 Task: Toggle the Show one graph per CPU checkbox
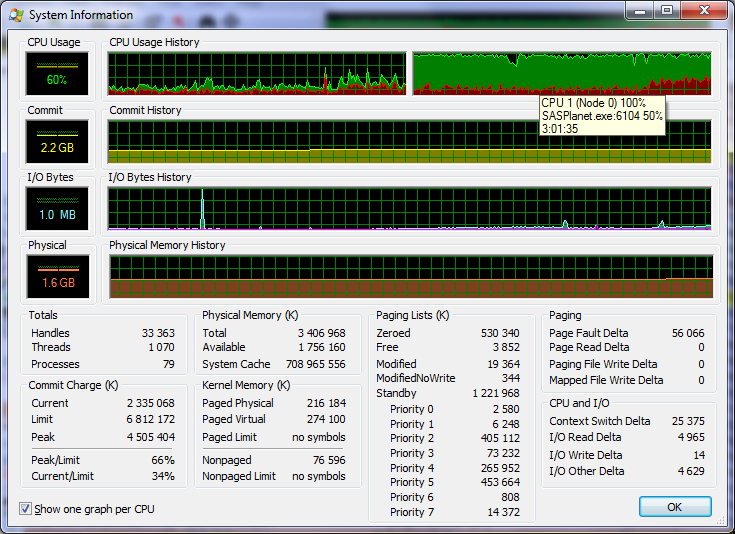pyautogui.click(x=25, y=509)
